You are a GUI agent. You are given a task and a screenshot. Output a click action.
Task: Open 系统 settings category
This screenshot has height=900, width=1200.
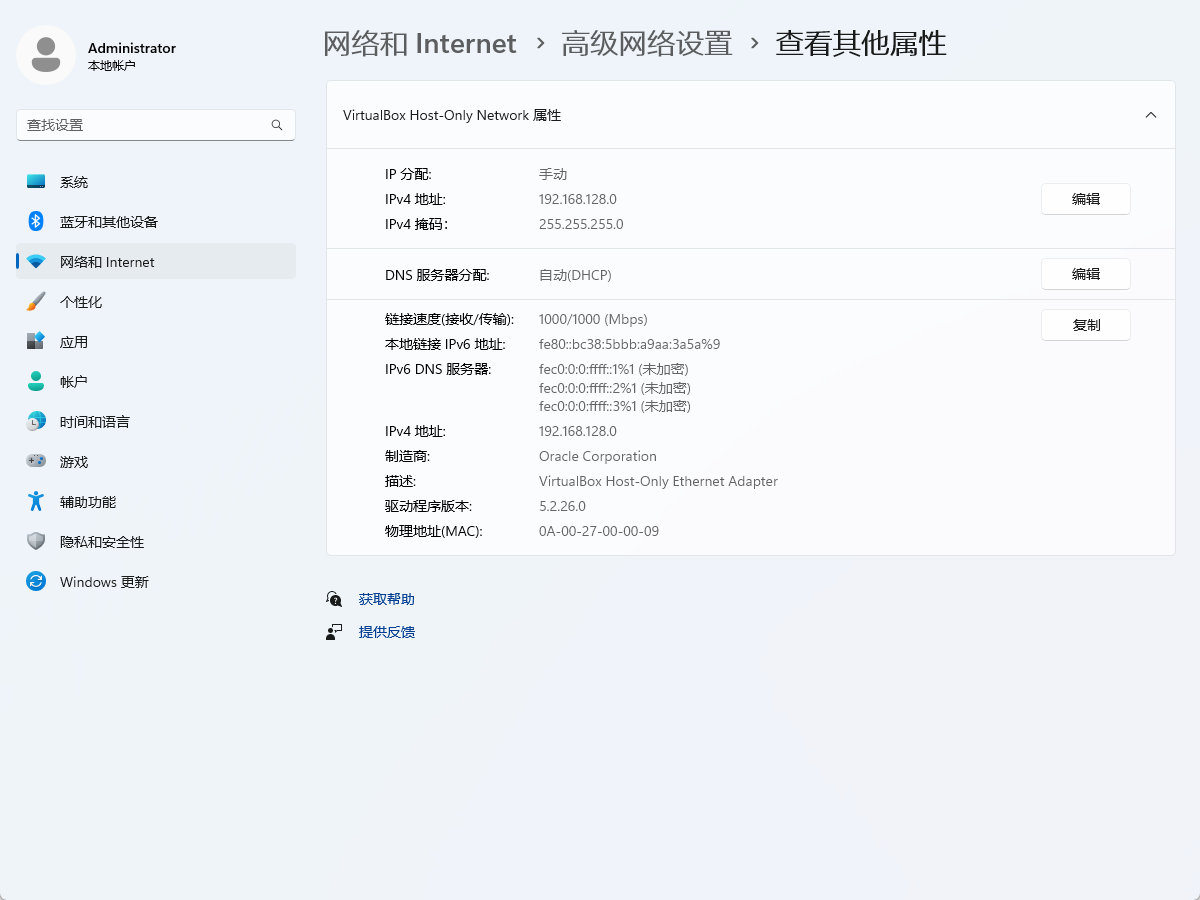coord(156,182)
